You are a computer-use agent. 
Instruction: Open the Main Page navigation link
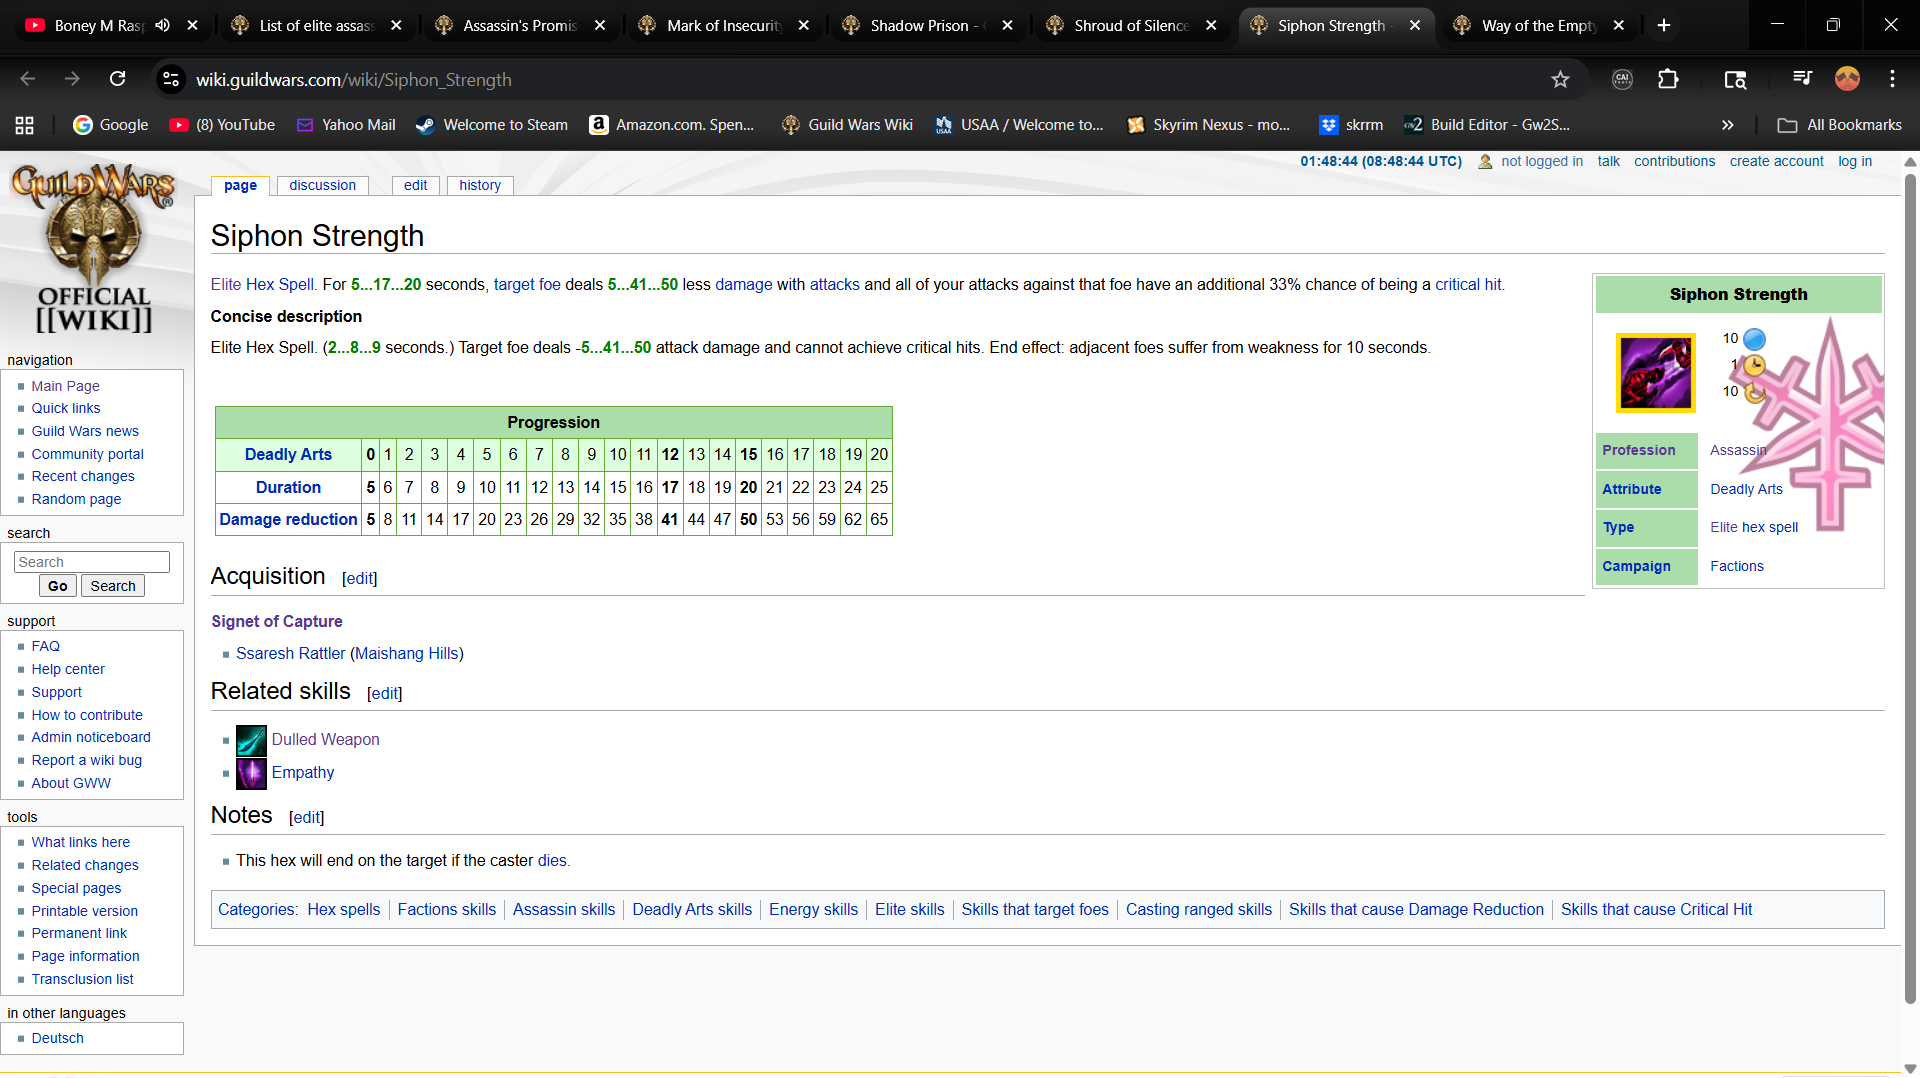65,386
